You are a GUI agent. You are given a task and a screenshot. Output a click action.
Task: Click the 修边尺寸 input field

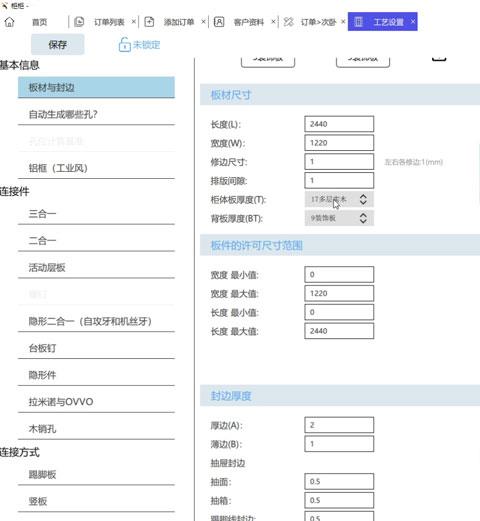point(339,162)
